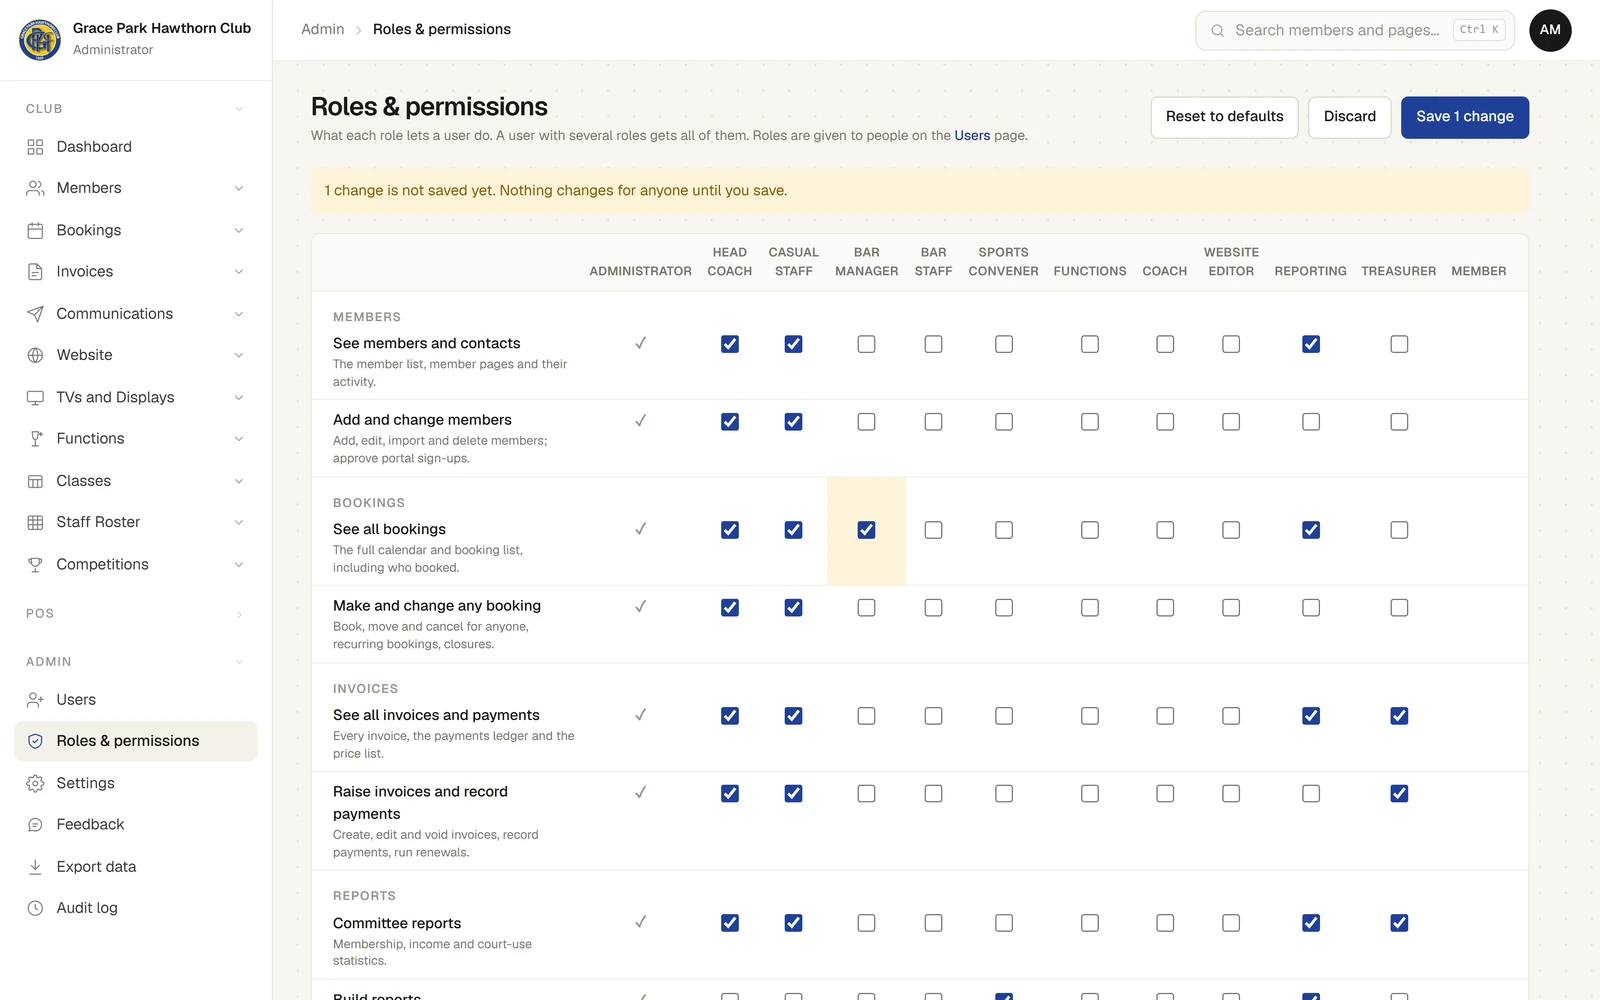Click the Staff Roster grid icon
The width and height of the screenshot is (1600, 1000).
pyautogui.click(x=35, y=522)
